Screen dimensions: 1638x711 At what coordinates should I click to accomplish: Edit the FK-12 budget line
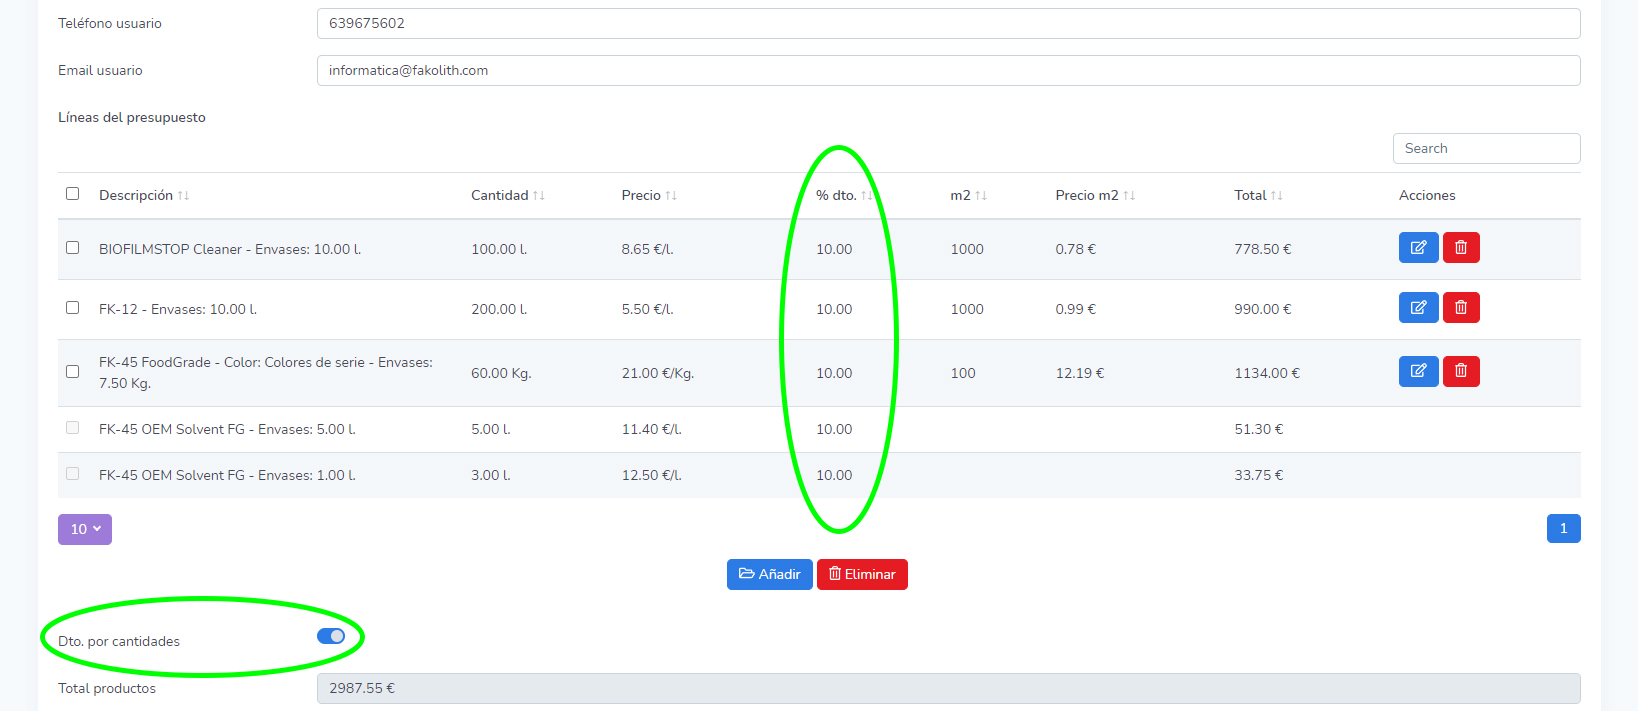1418,308
